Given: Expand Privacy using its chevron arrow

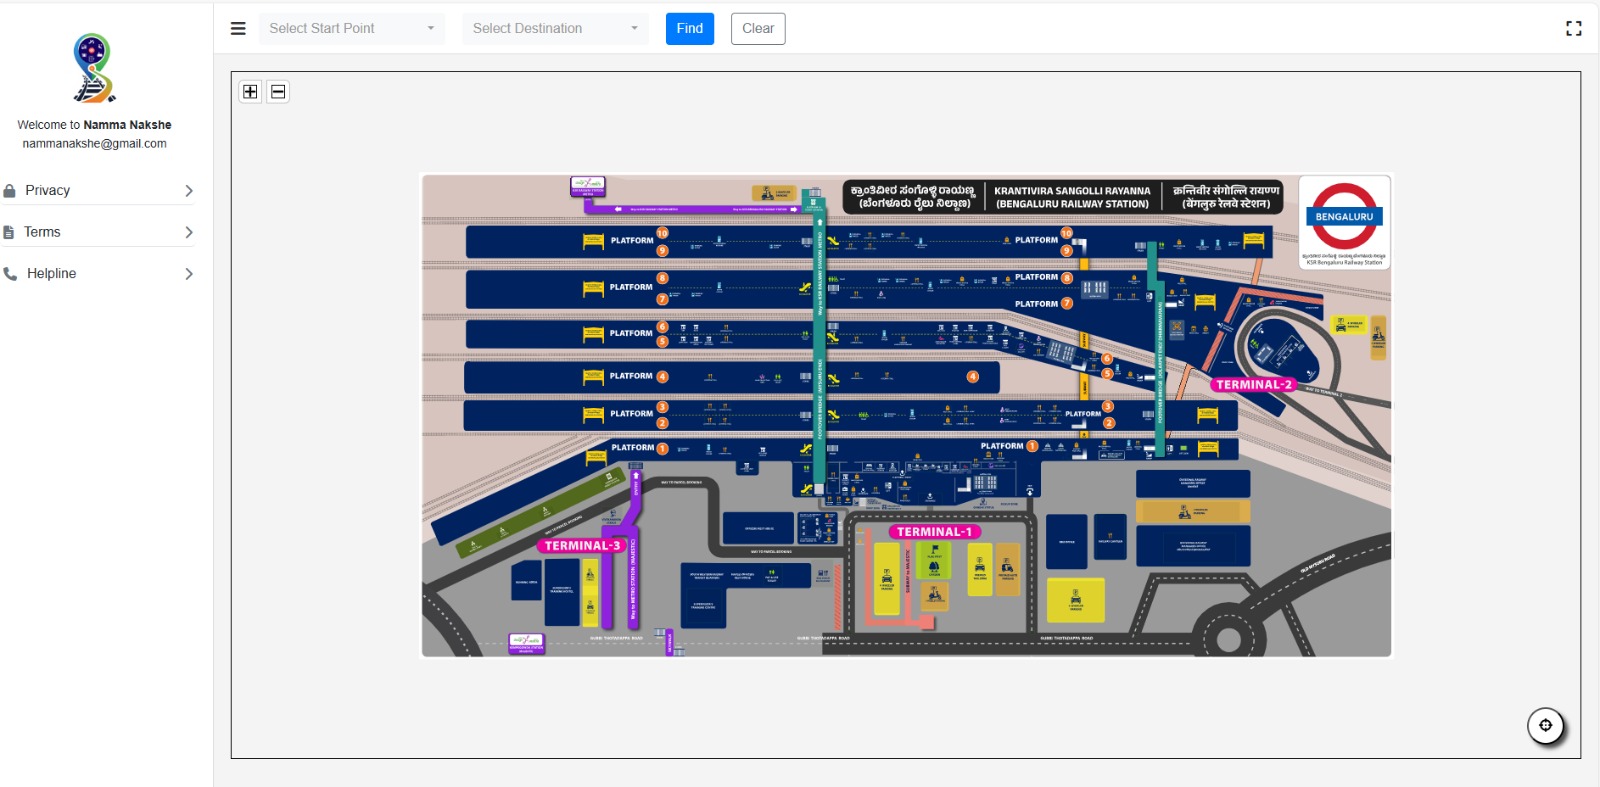Looking at the screenshot, I should (x=188, y=191).
